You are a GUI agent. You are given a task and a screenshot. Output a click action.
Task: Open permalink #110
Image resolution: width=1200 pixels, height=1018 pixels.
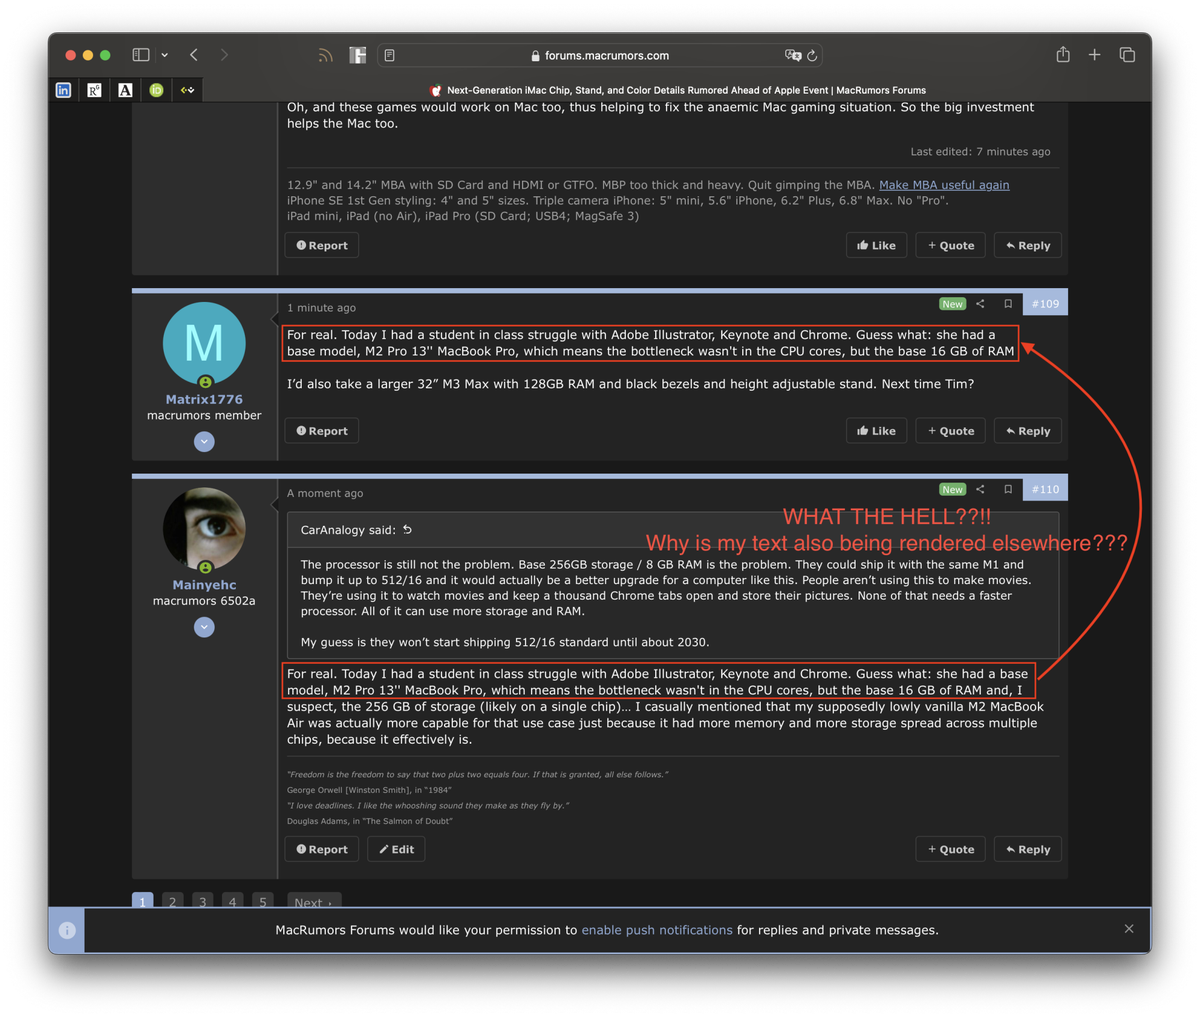(1045, 489)
